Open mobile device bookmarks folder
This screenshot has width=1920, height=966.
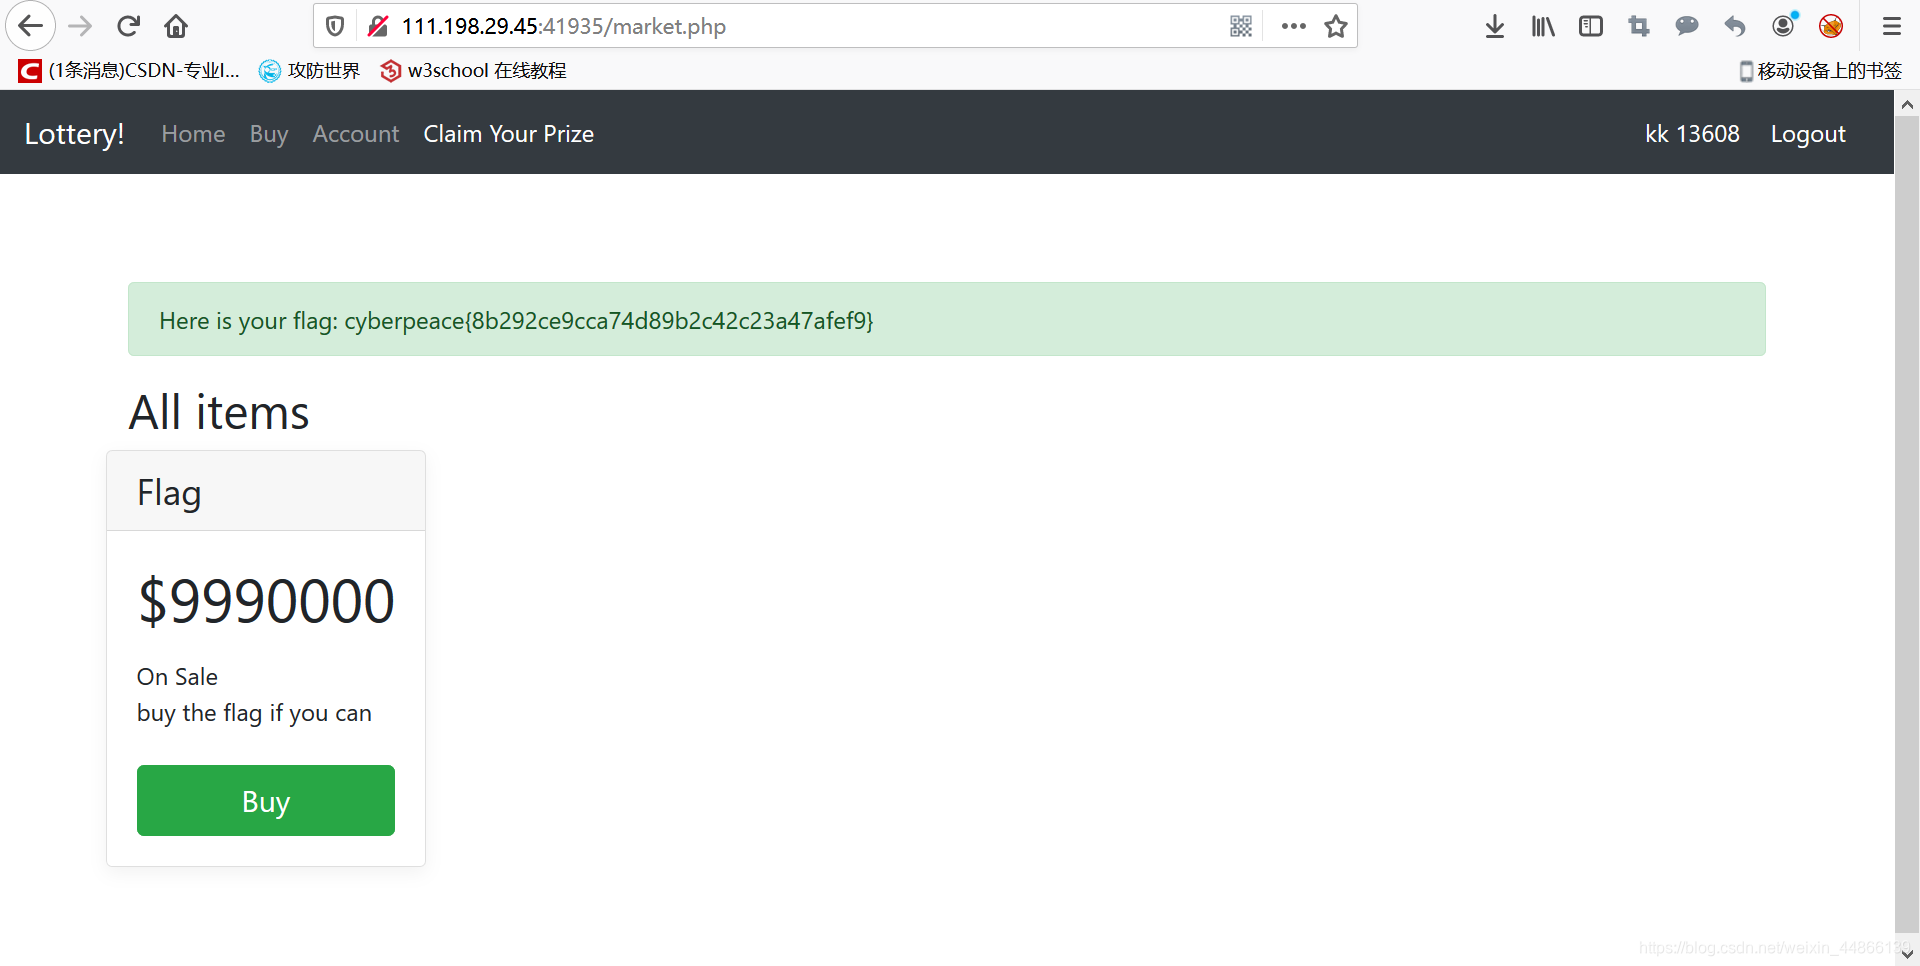pos(1820,70)
